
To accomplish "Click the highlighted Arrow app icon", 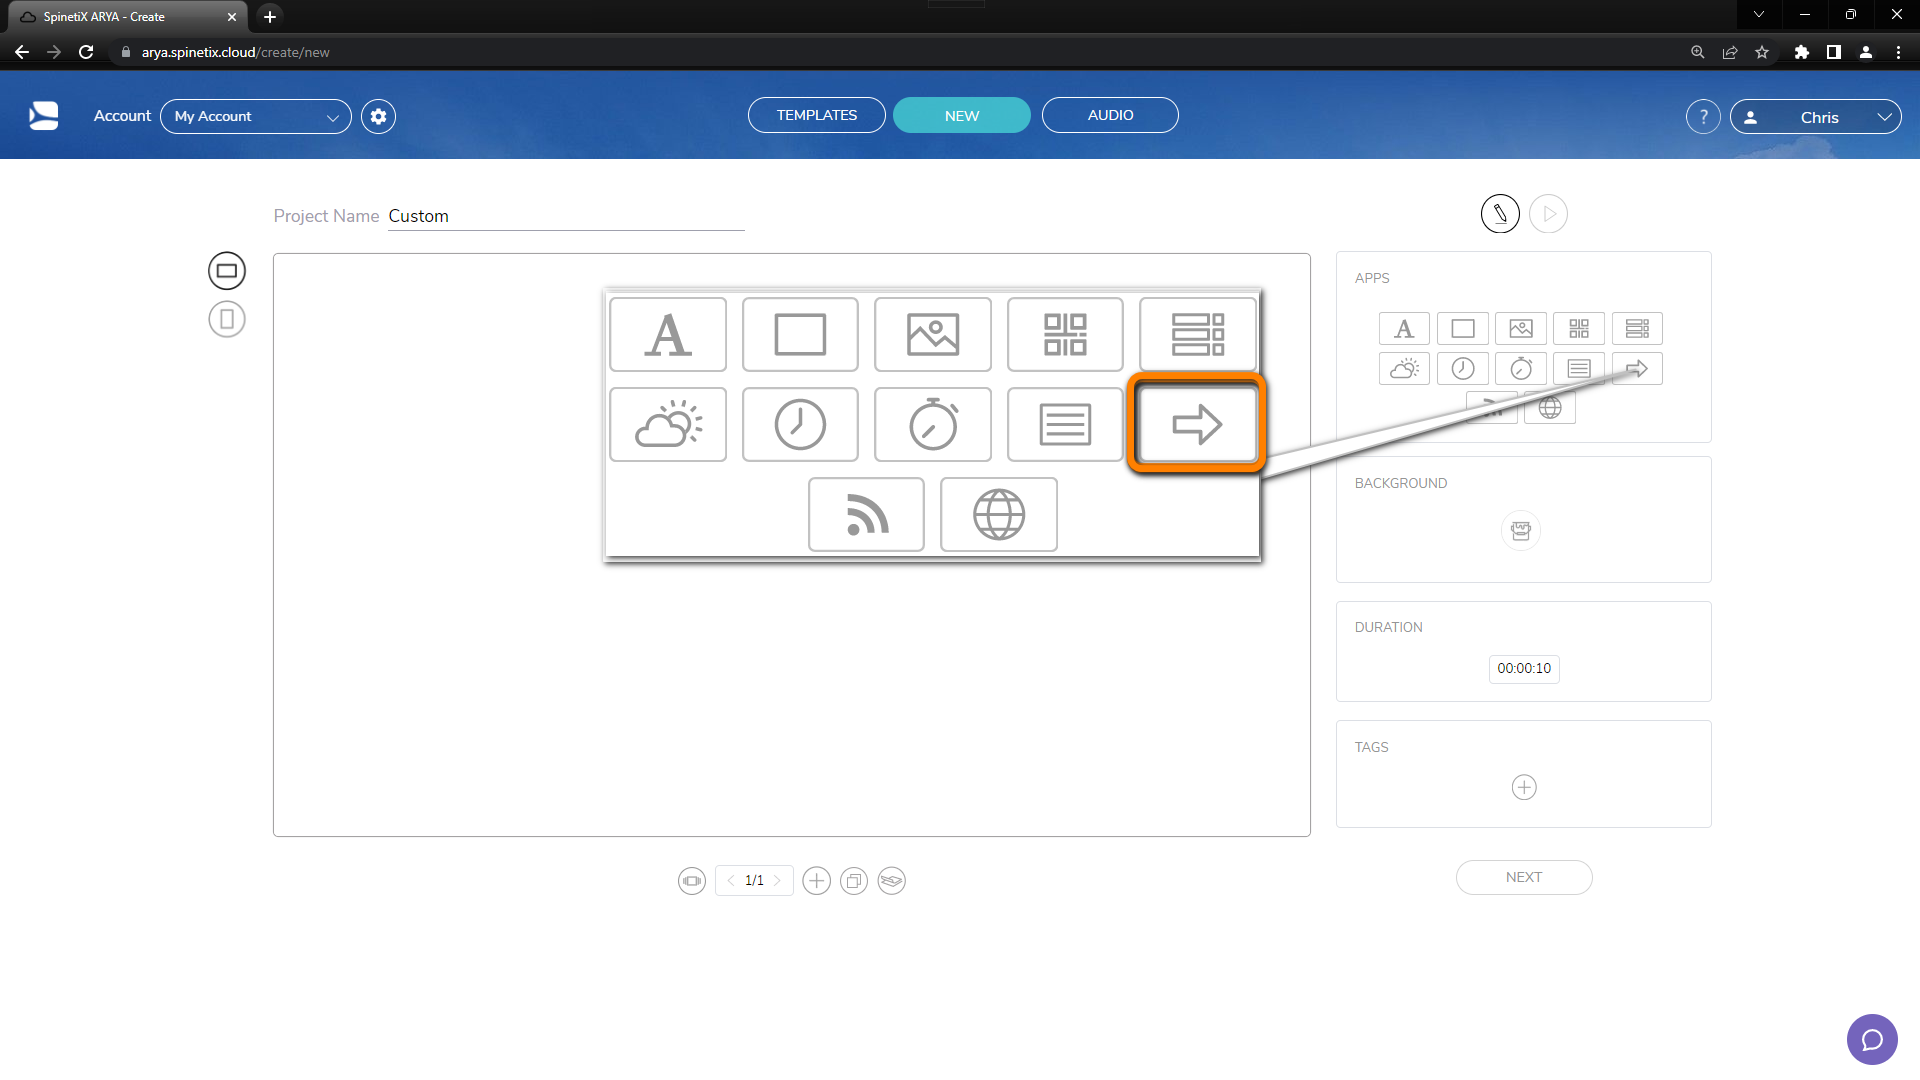I will [1196, 424].
